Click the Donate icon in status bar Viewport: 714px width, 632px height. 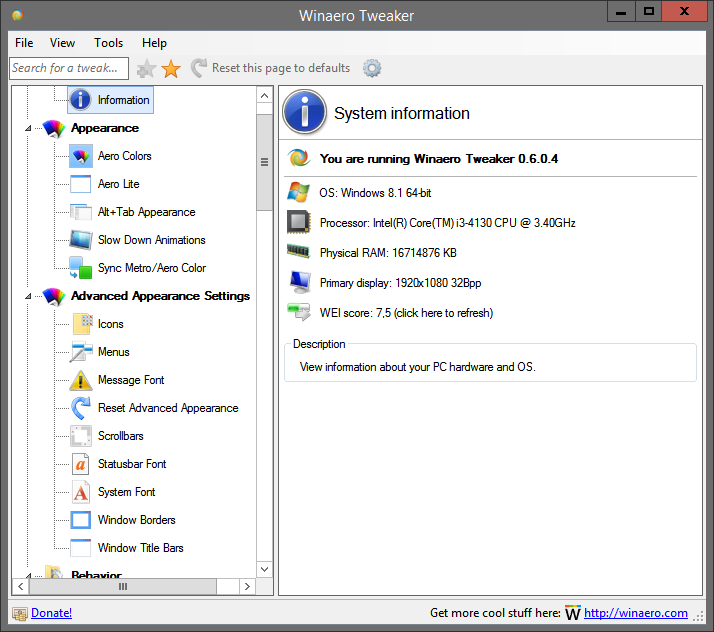click(20, 614)
